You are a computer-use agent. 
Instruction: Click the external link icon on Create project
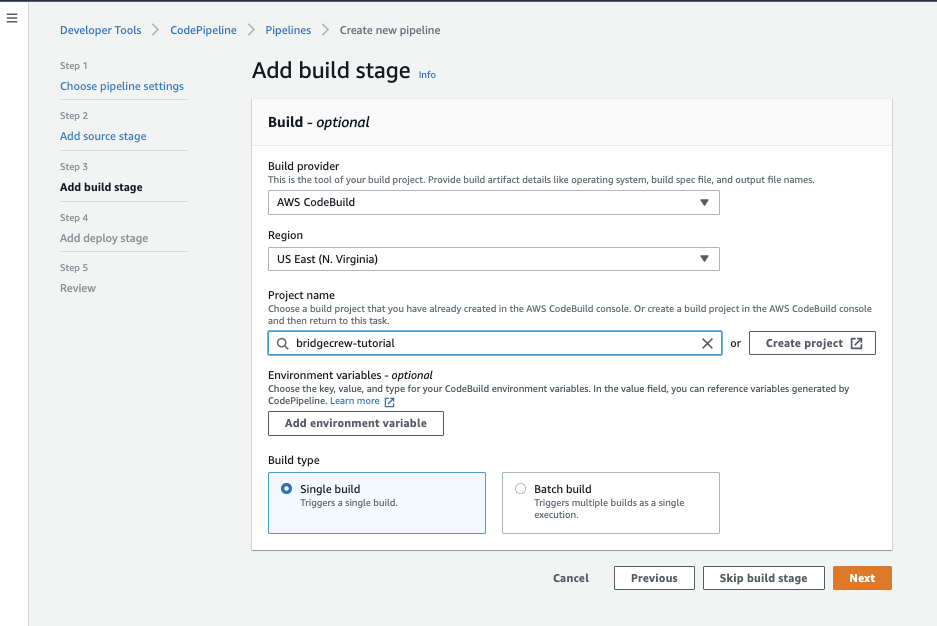click(856, 343)
